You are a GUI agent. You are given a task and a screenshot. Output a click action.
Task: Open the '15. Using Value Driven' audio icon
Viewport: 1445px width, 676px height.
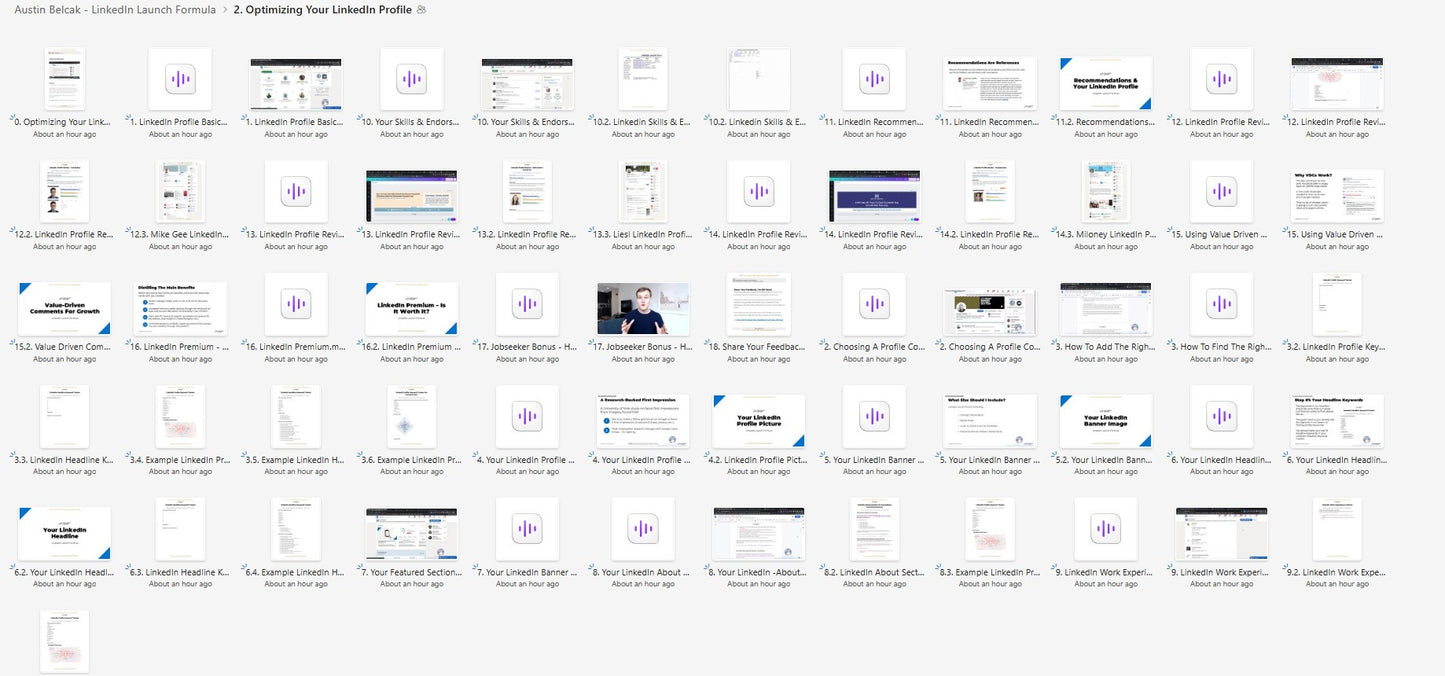pos(1221,191)
